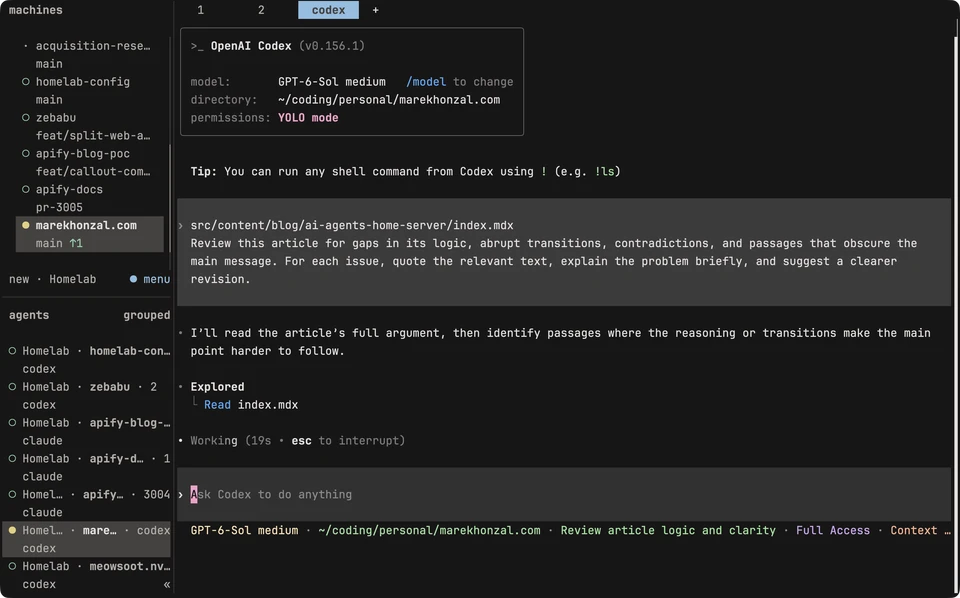This screenshot has width=960, height=598.
Task: Click the OpenAI Codex title text
Action: (x=251, y=46)
